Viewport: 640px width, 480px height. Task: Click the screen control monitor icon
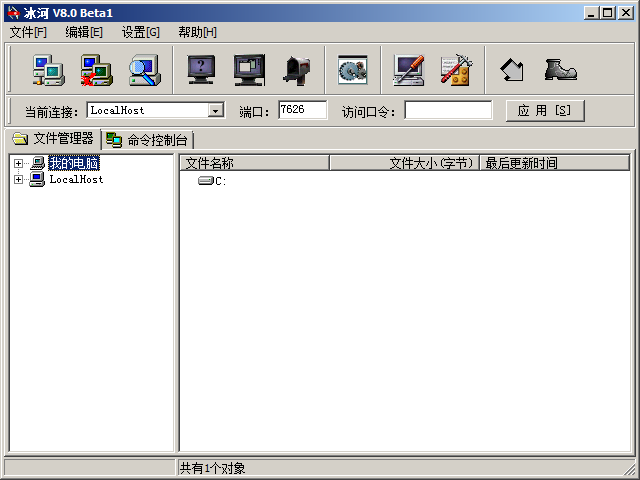(249, 70)
